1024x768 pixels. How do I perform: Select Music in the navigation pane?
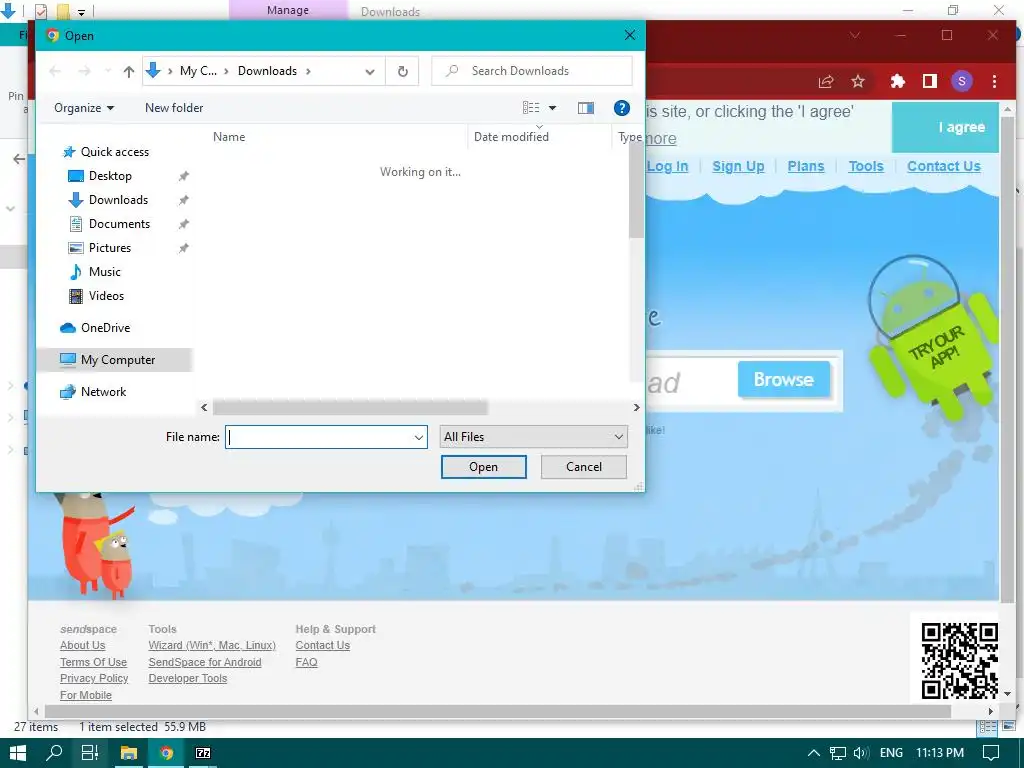104,272
